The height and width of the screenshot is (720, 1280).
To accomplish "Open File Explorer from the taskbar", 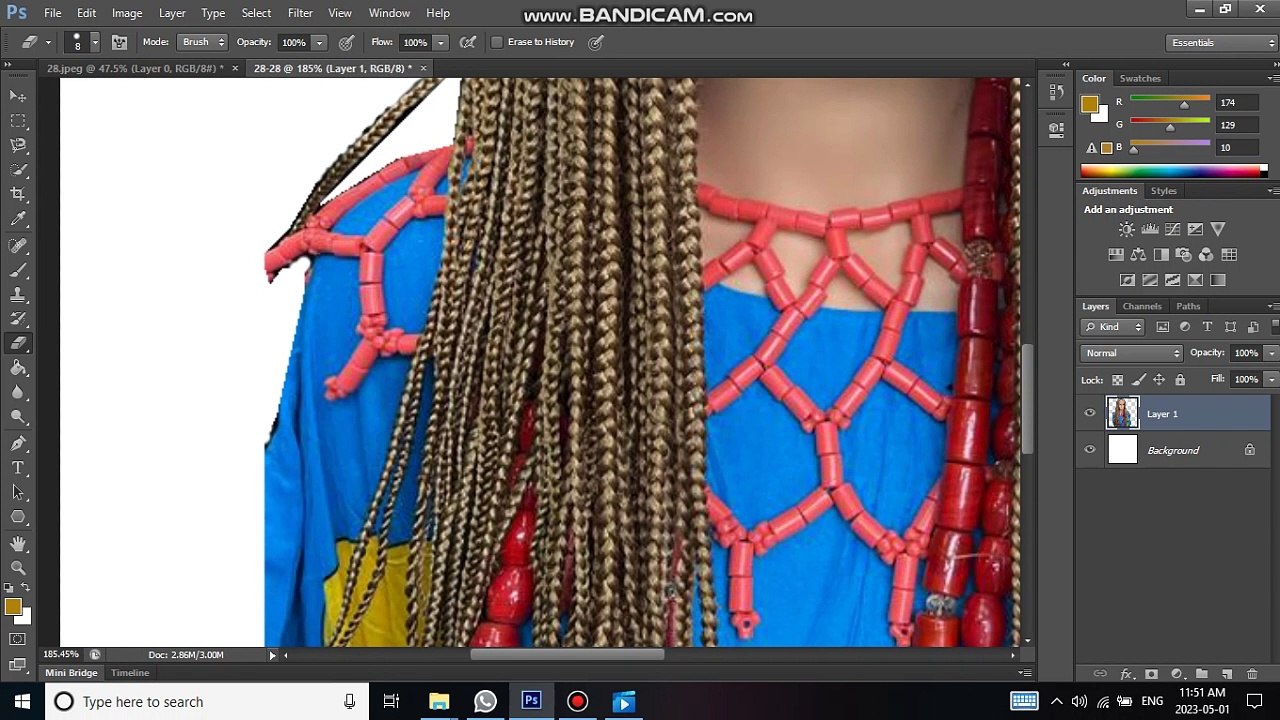I will coord(439,702).
